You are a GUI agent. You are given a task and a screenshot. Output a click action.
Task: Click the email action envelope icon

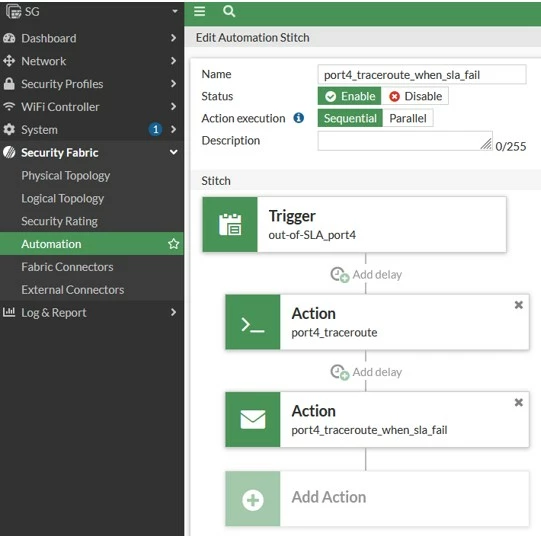pos(253,419)
